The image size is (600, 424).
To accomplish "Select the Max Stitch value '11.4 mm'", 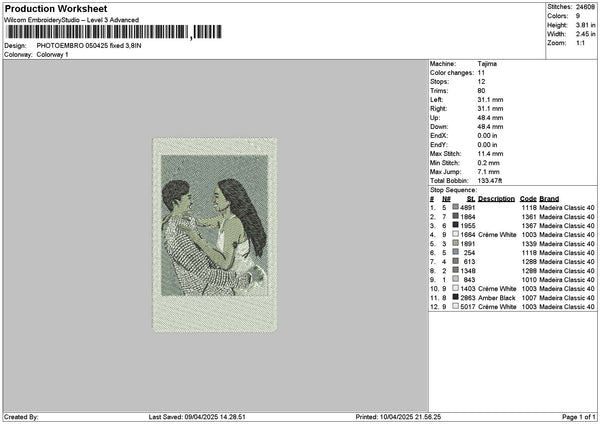I will 490,154.
